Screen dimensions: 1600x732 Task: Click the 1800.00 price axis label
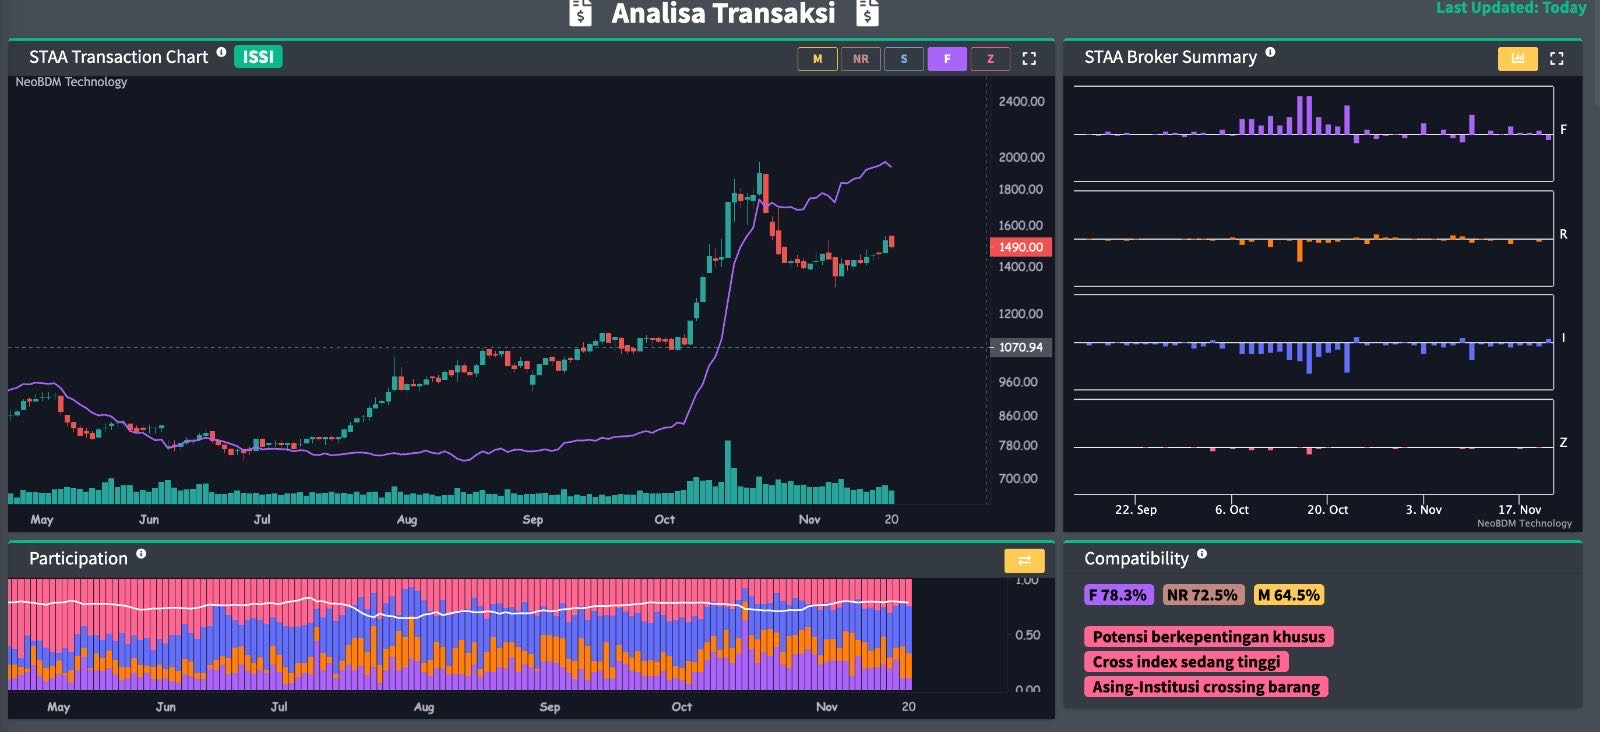tap(1020, 189)
